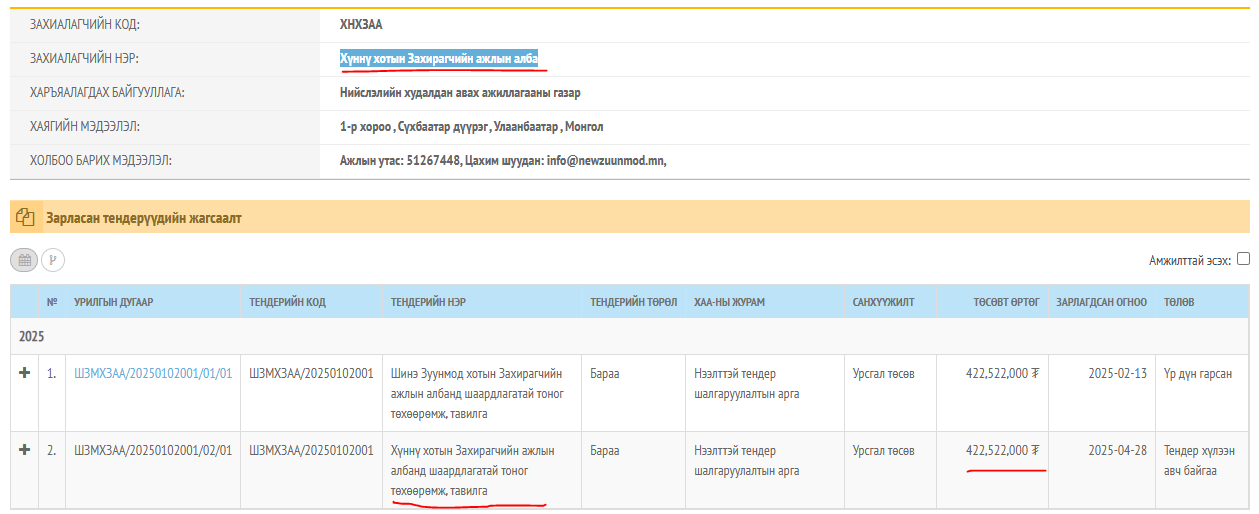Click invitation number ШЗМХЗАА/20250102001/02/01

click(153, 450)
